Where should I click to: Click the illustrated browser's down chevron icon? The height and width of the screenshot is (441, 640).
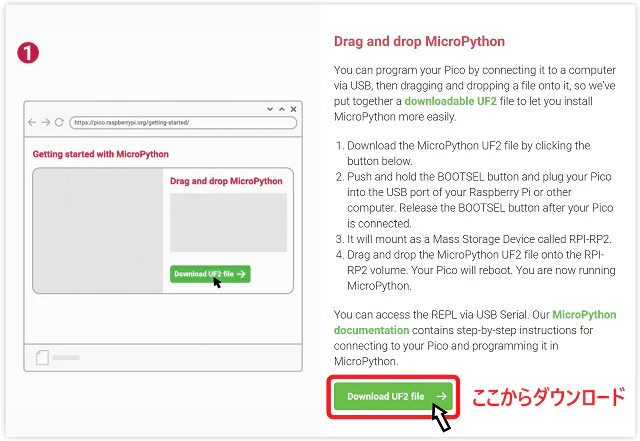270,109
